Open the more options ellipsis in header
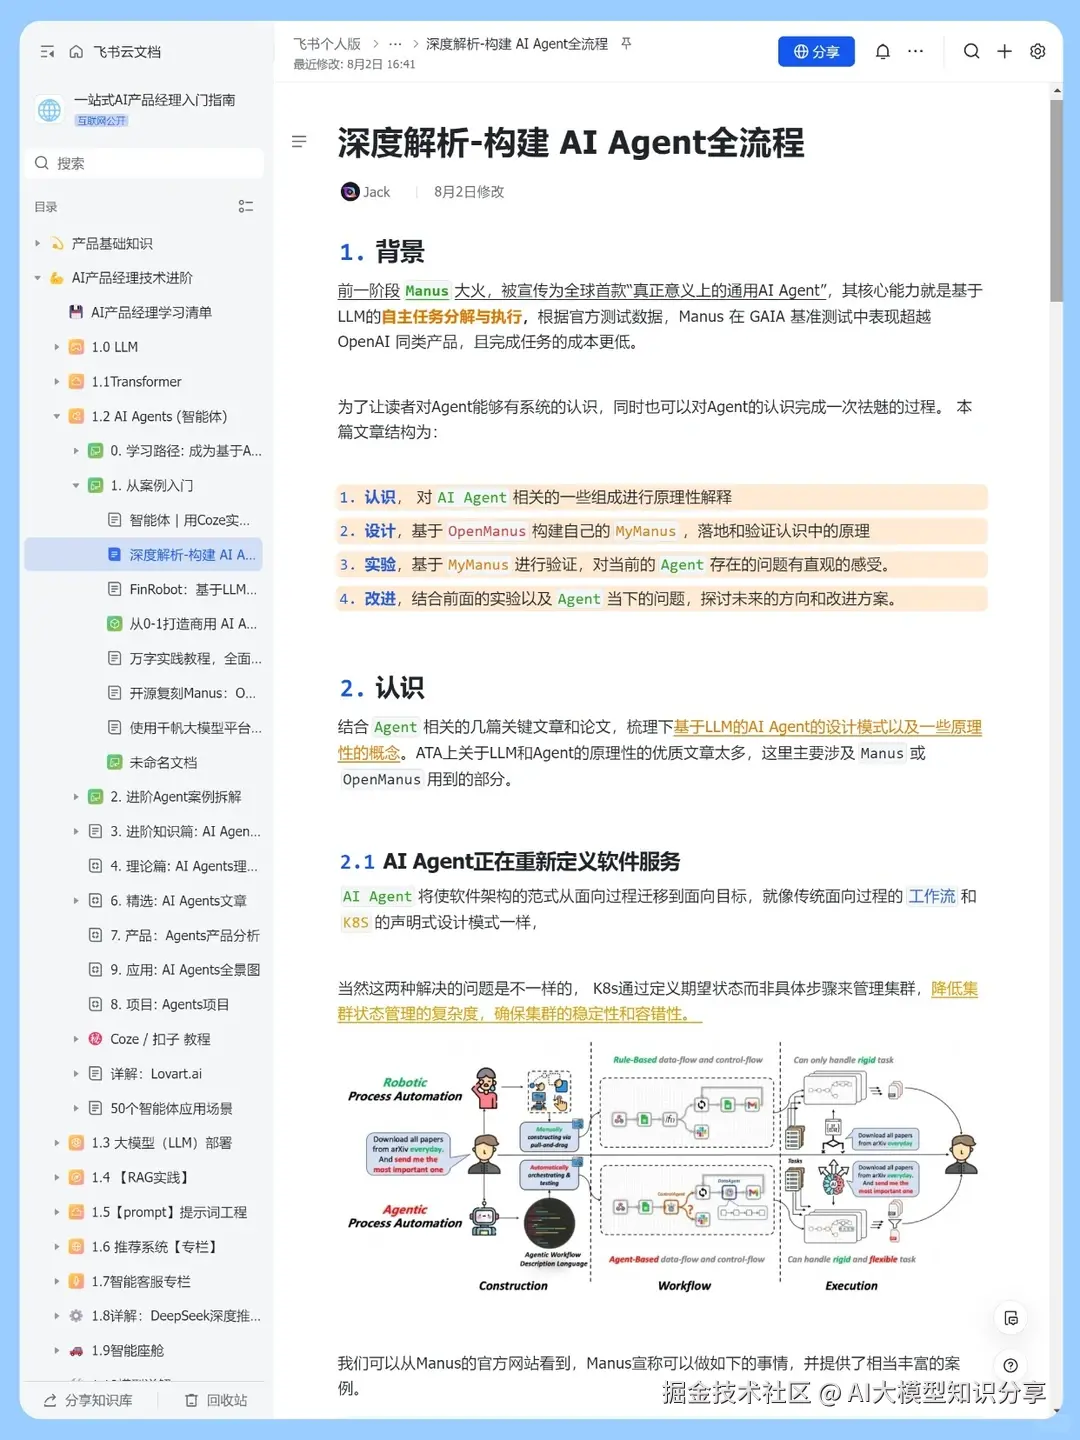 tap(915, 51)
